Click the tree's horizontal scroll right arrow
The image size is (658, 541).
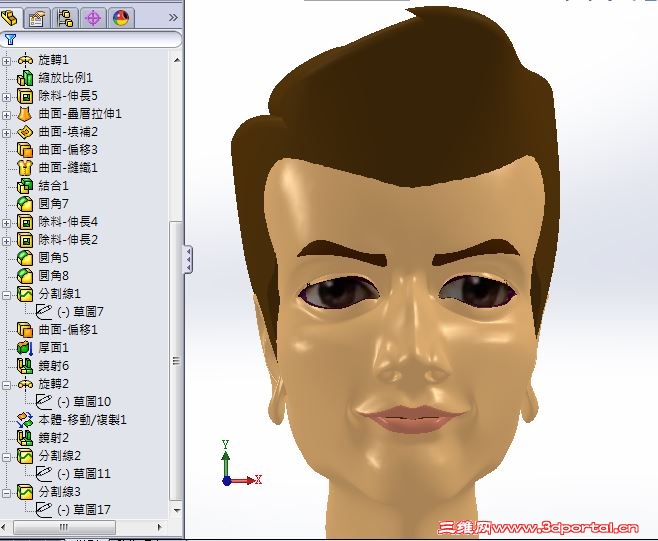point(159,527)
